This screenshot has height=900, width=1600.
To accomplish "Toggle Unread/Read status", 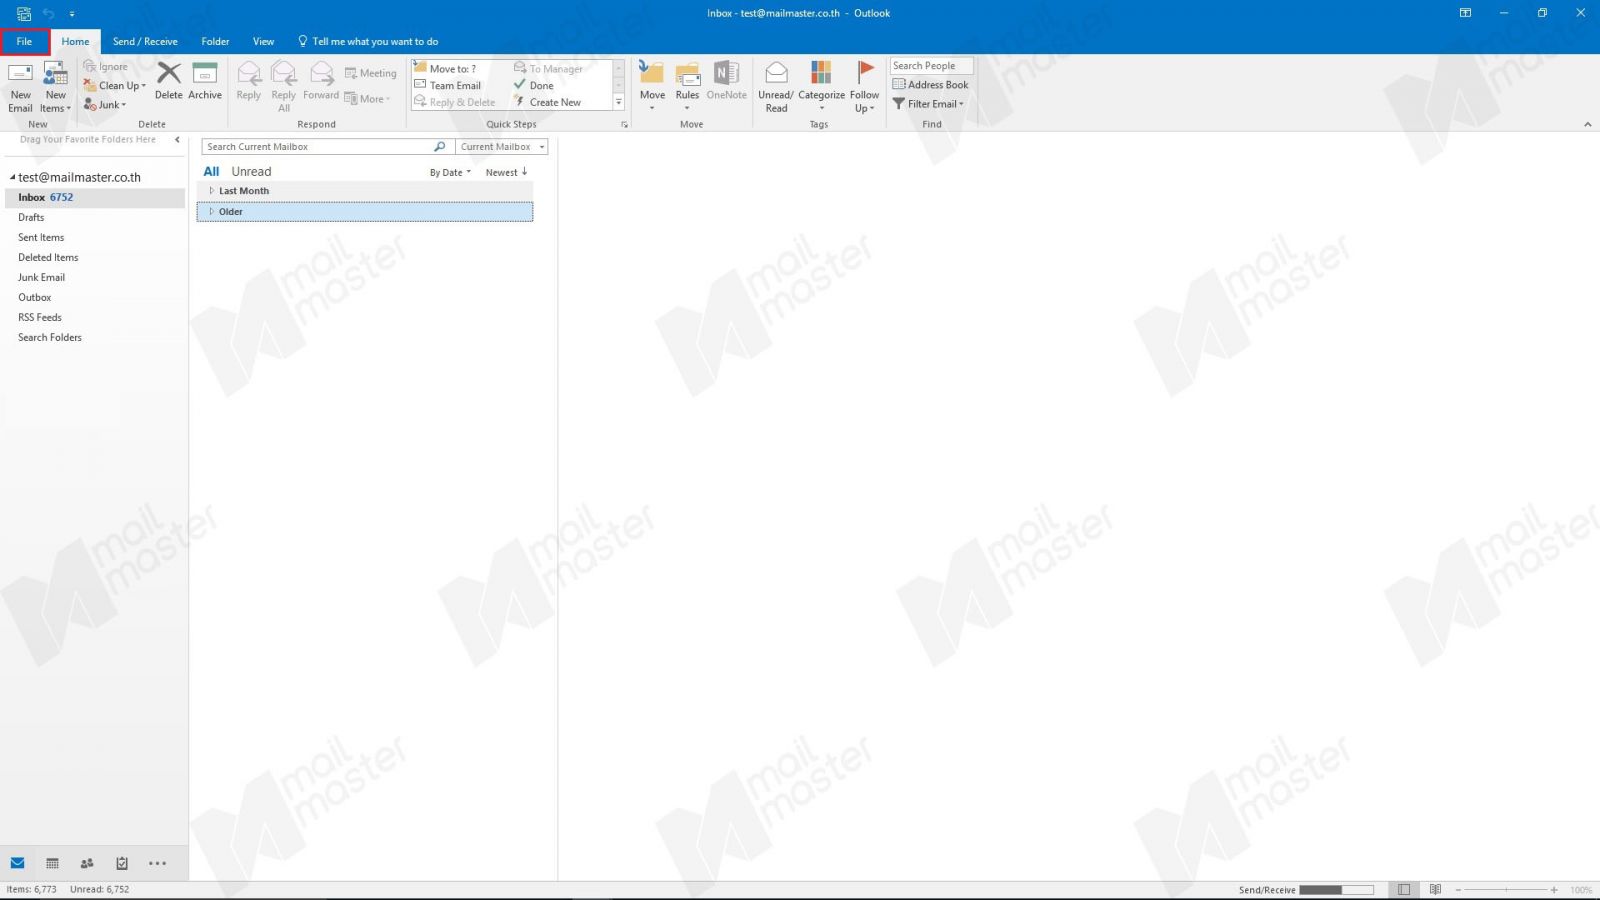I will (x=776, y=87).
